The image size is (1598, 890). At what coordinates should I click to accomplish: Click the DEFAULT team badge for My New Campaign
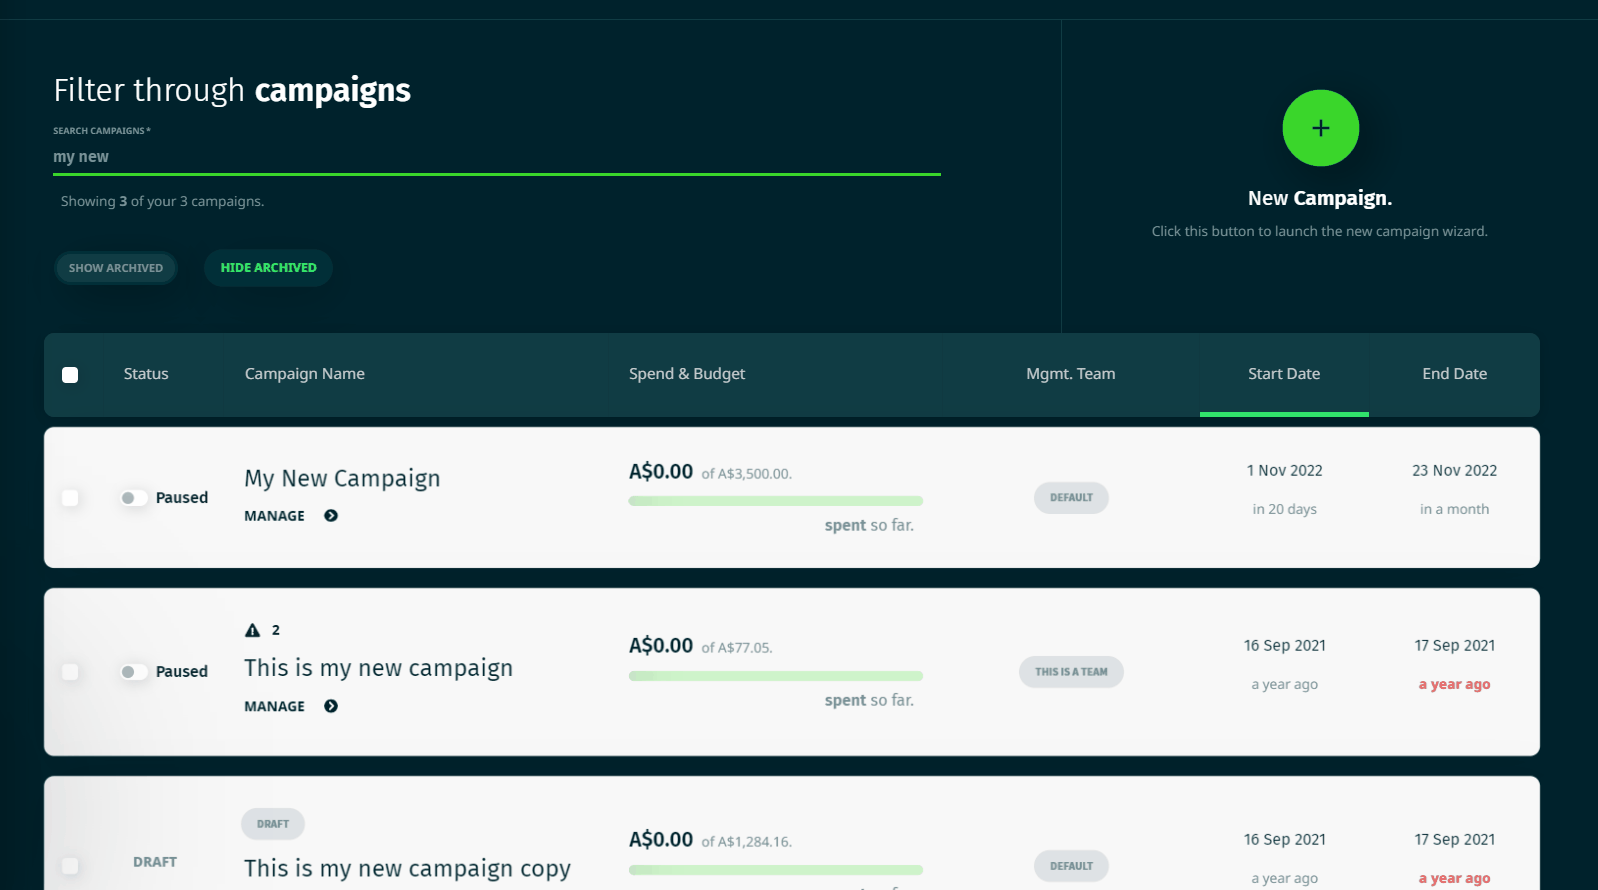click(1071, 498)
